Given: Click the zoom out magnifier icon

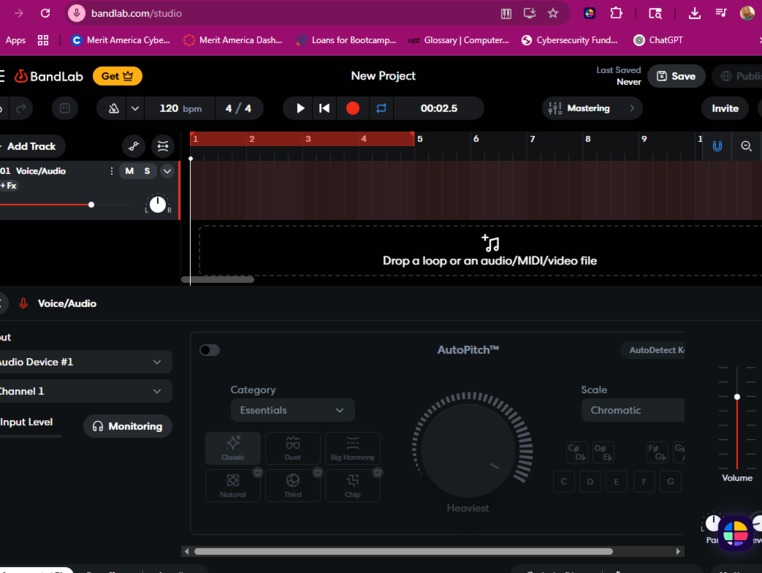Looking at the screenshot, I should 746,146.
